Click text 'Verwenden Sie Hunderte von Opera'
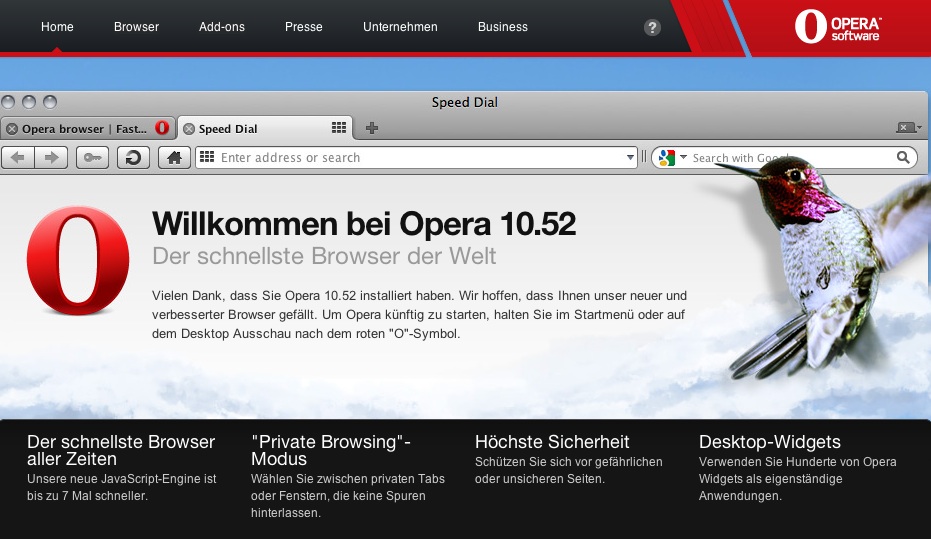The width and height of the screenshot is (931, 539). 797,462
